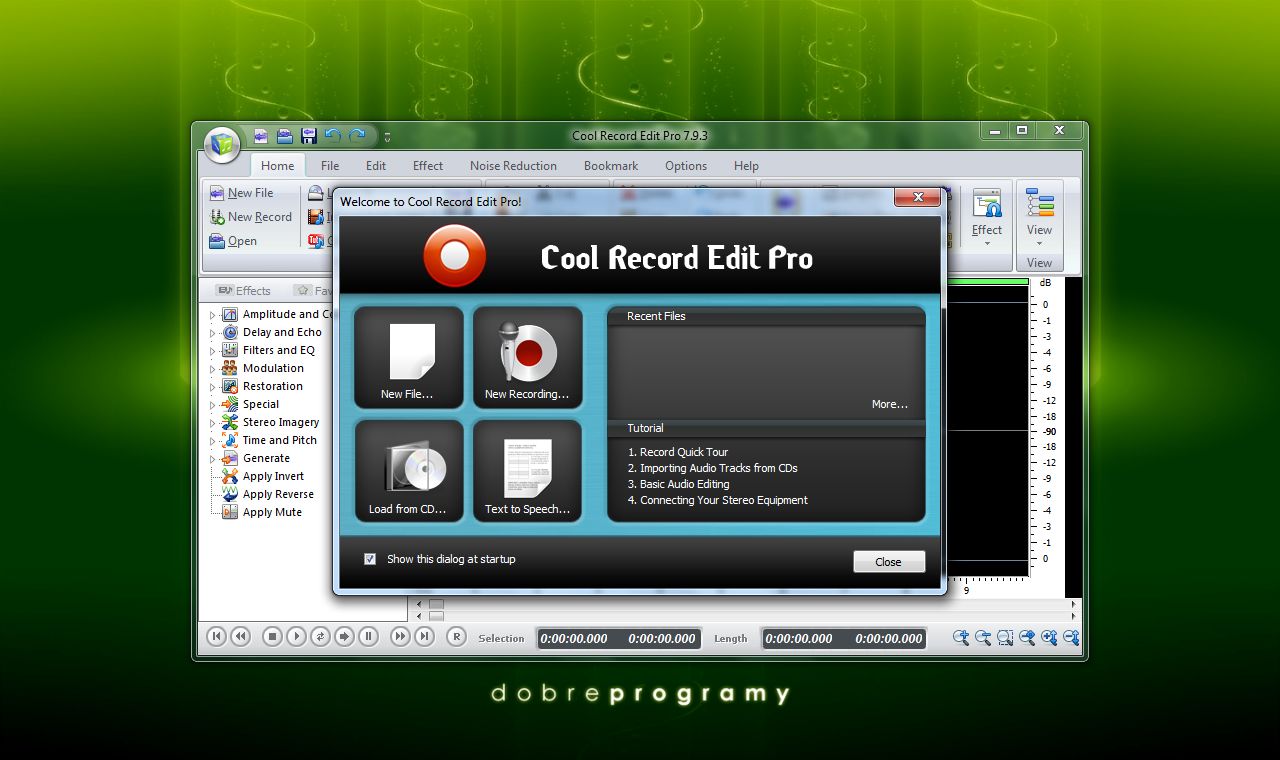This screenshot has width=1280, height=760.
Task: Click the stop playback button
Action: click(272, 636)
